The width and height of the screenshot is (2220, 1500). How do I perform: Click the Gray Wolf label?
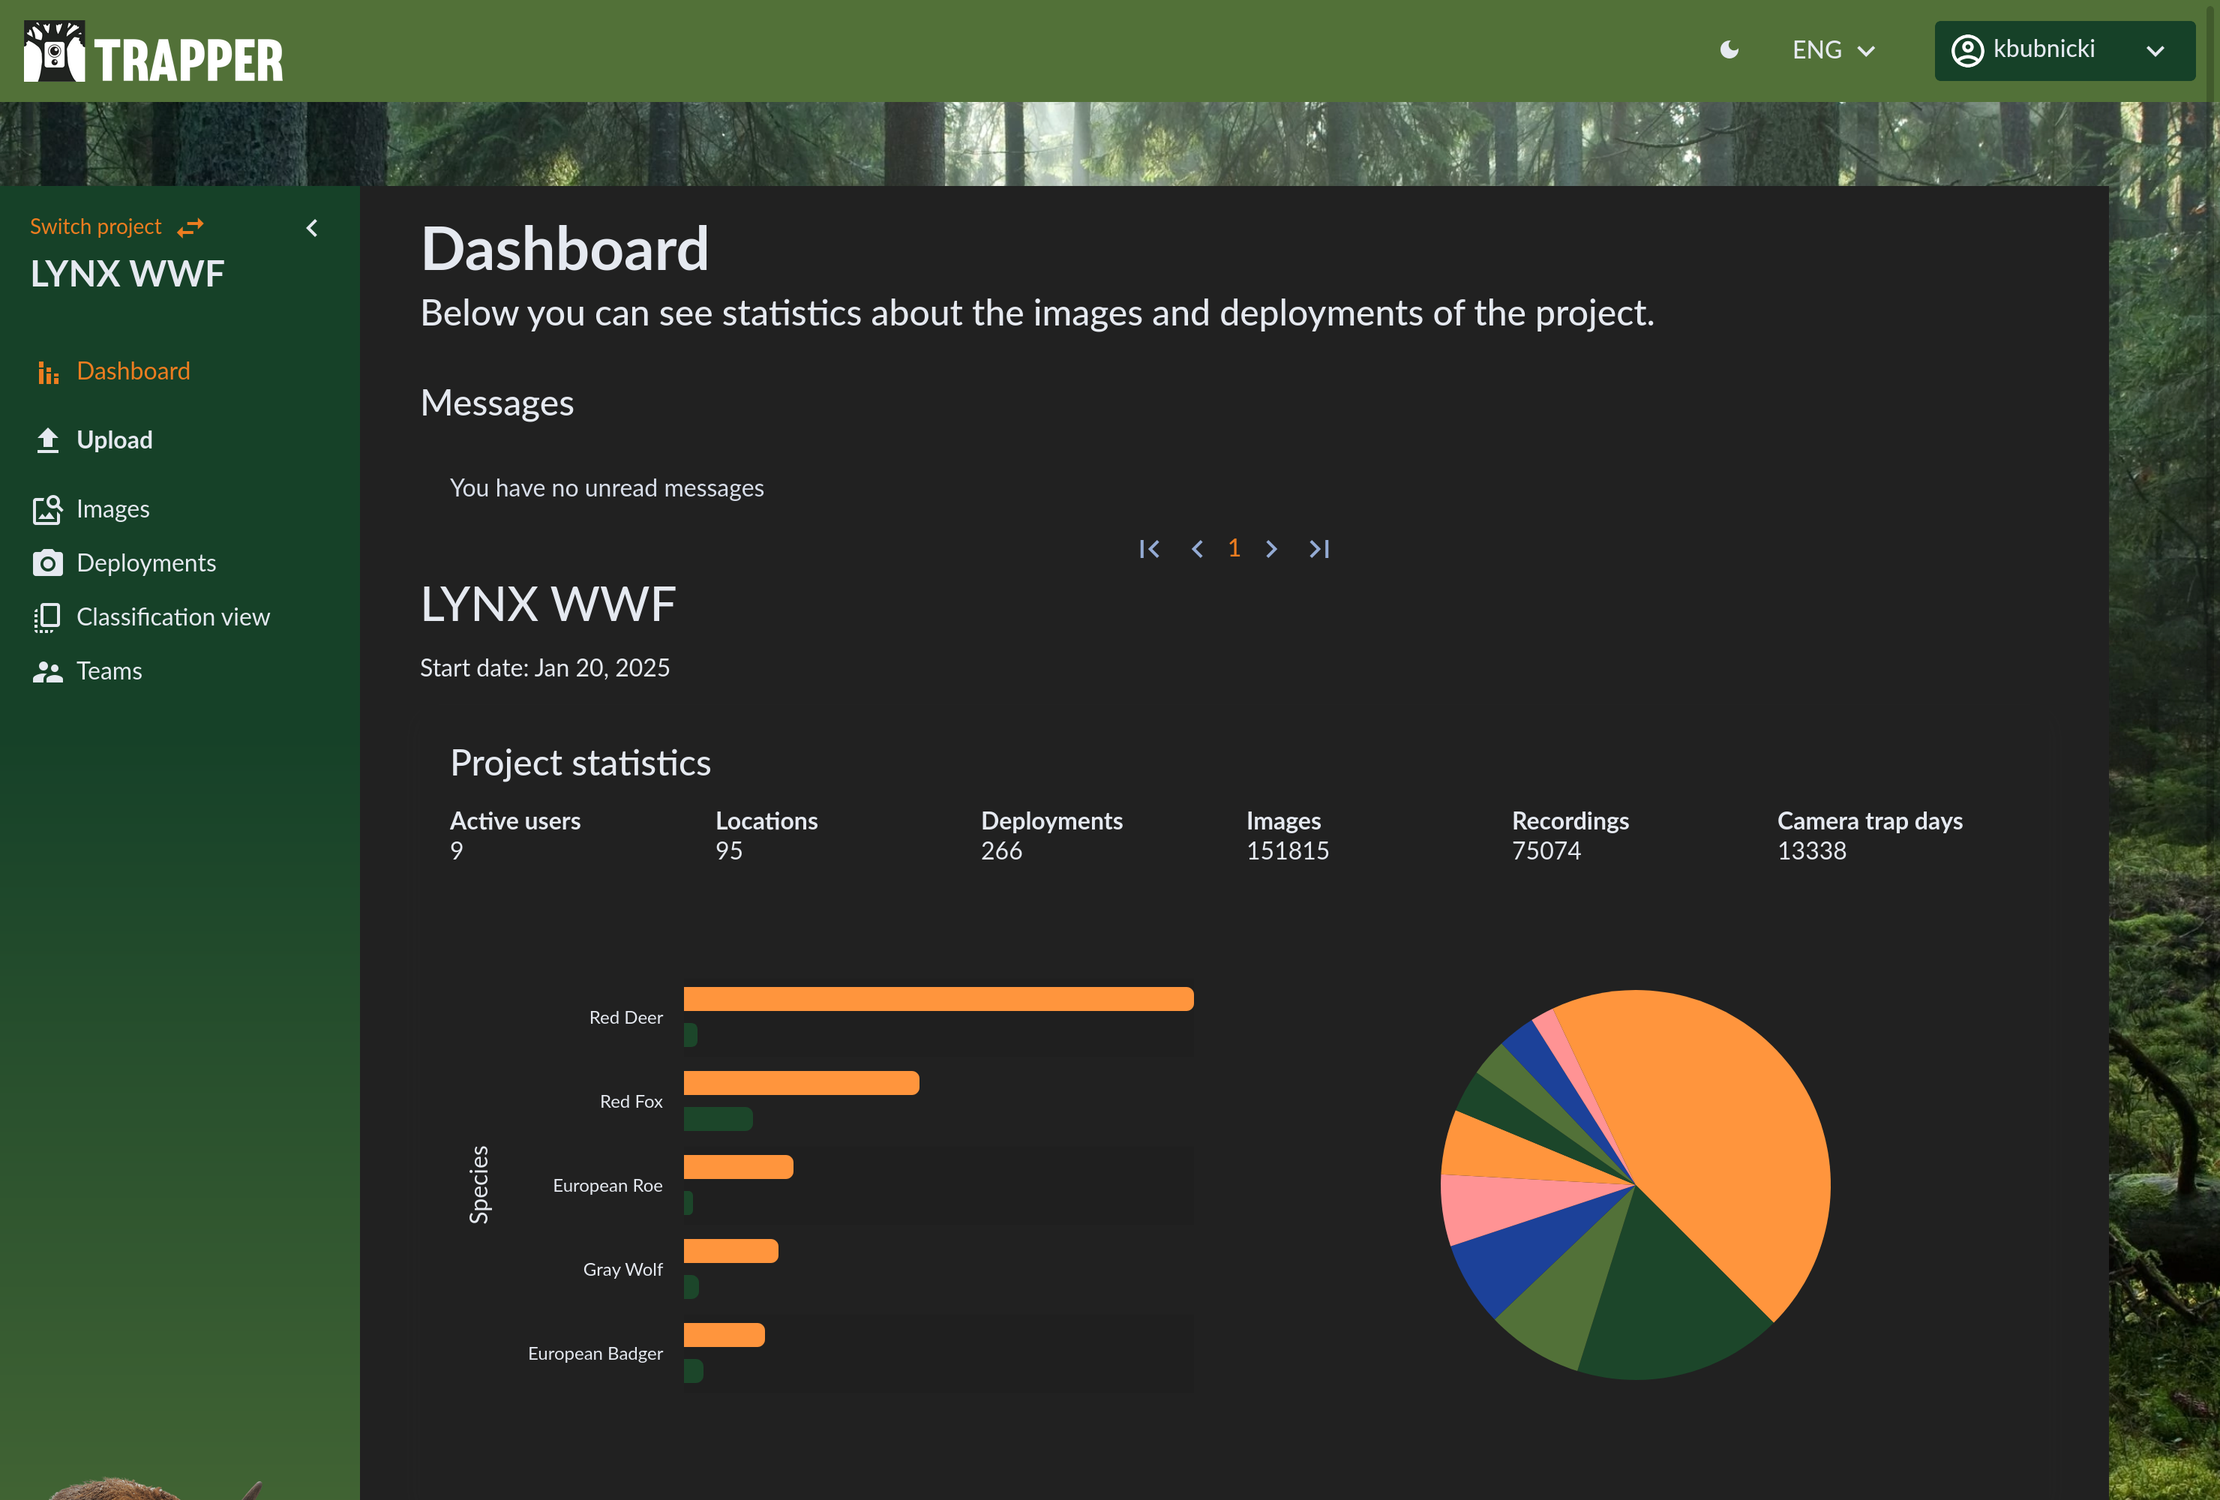[622, 1269]
